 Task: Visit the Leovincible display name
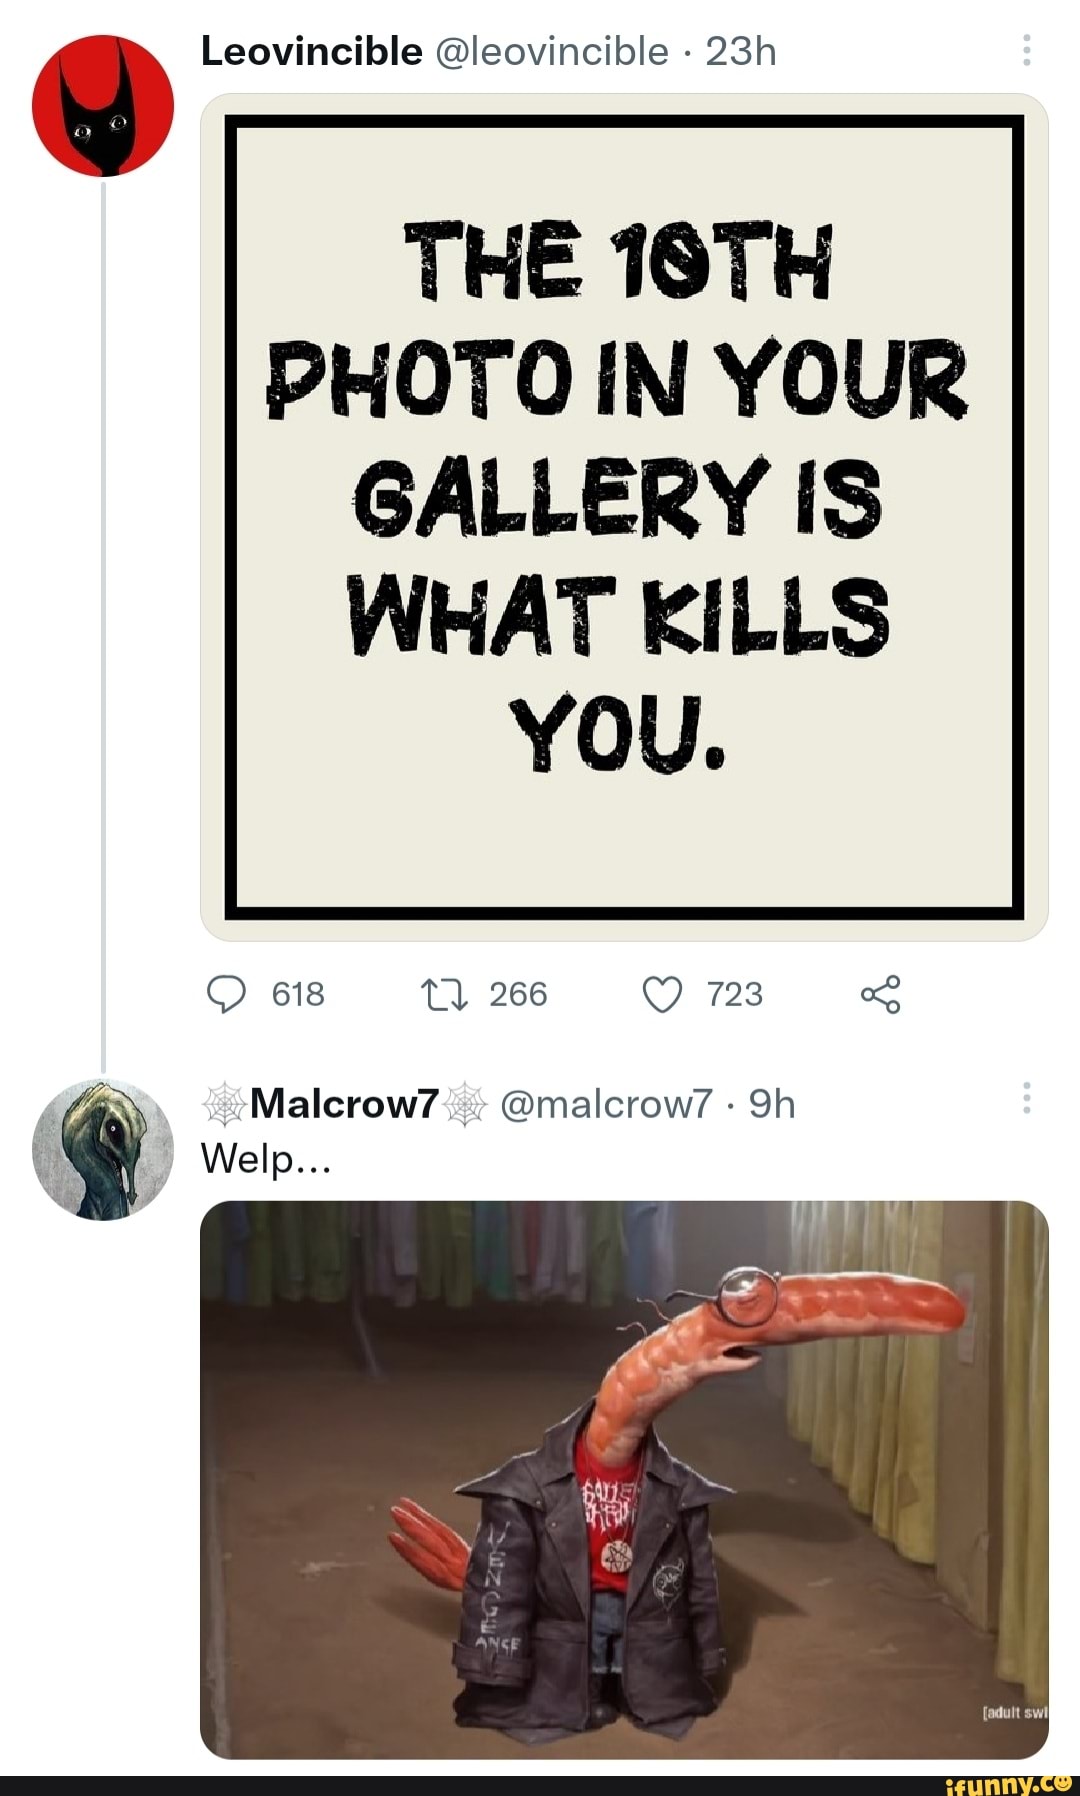pyautogui.click(x=311, y=51)
